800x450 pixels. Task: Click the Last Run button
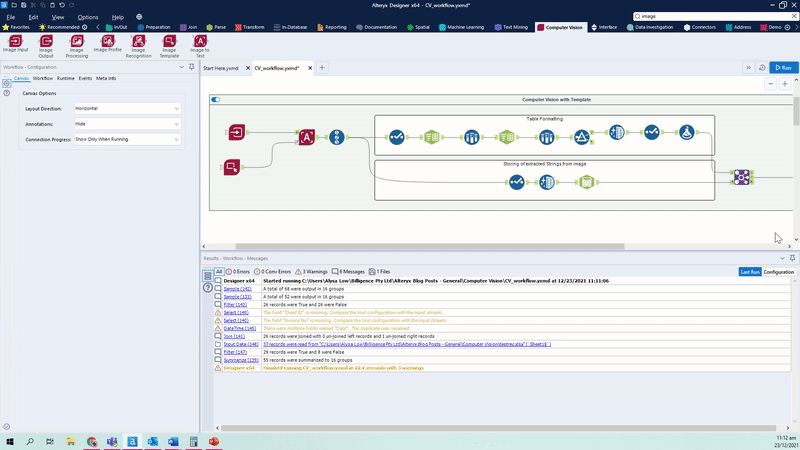coord(749,272)
